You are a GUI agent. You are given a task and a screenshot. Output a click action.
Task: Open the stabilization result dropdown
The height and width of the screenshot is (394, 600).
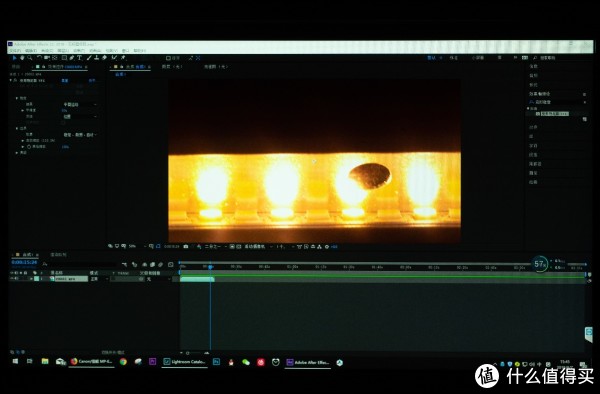click(x=80, y=104)
